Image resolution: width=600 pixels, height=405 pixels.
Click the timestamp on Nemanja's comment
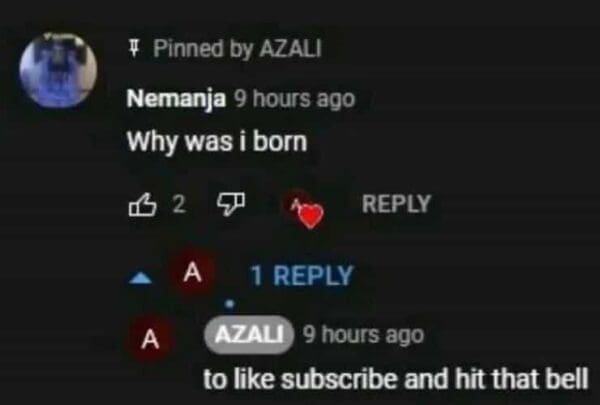292,99
